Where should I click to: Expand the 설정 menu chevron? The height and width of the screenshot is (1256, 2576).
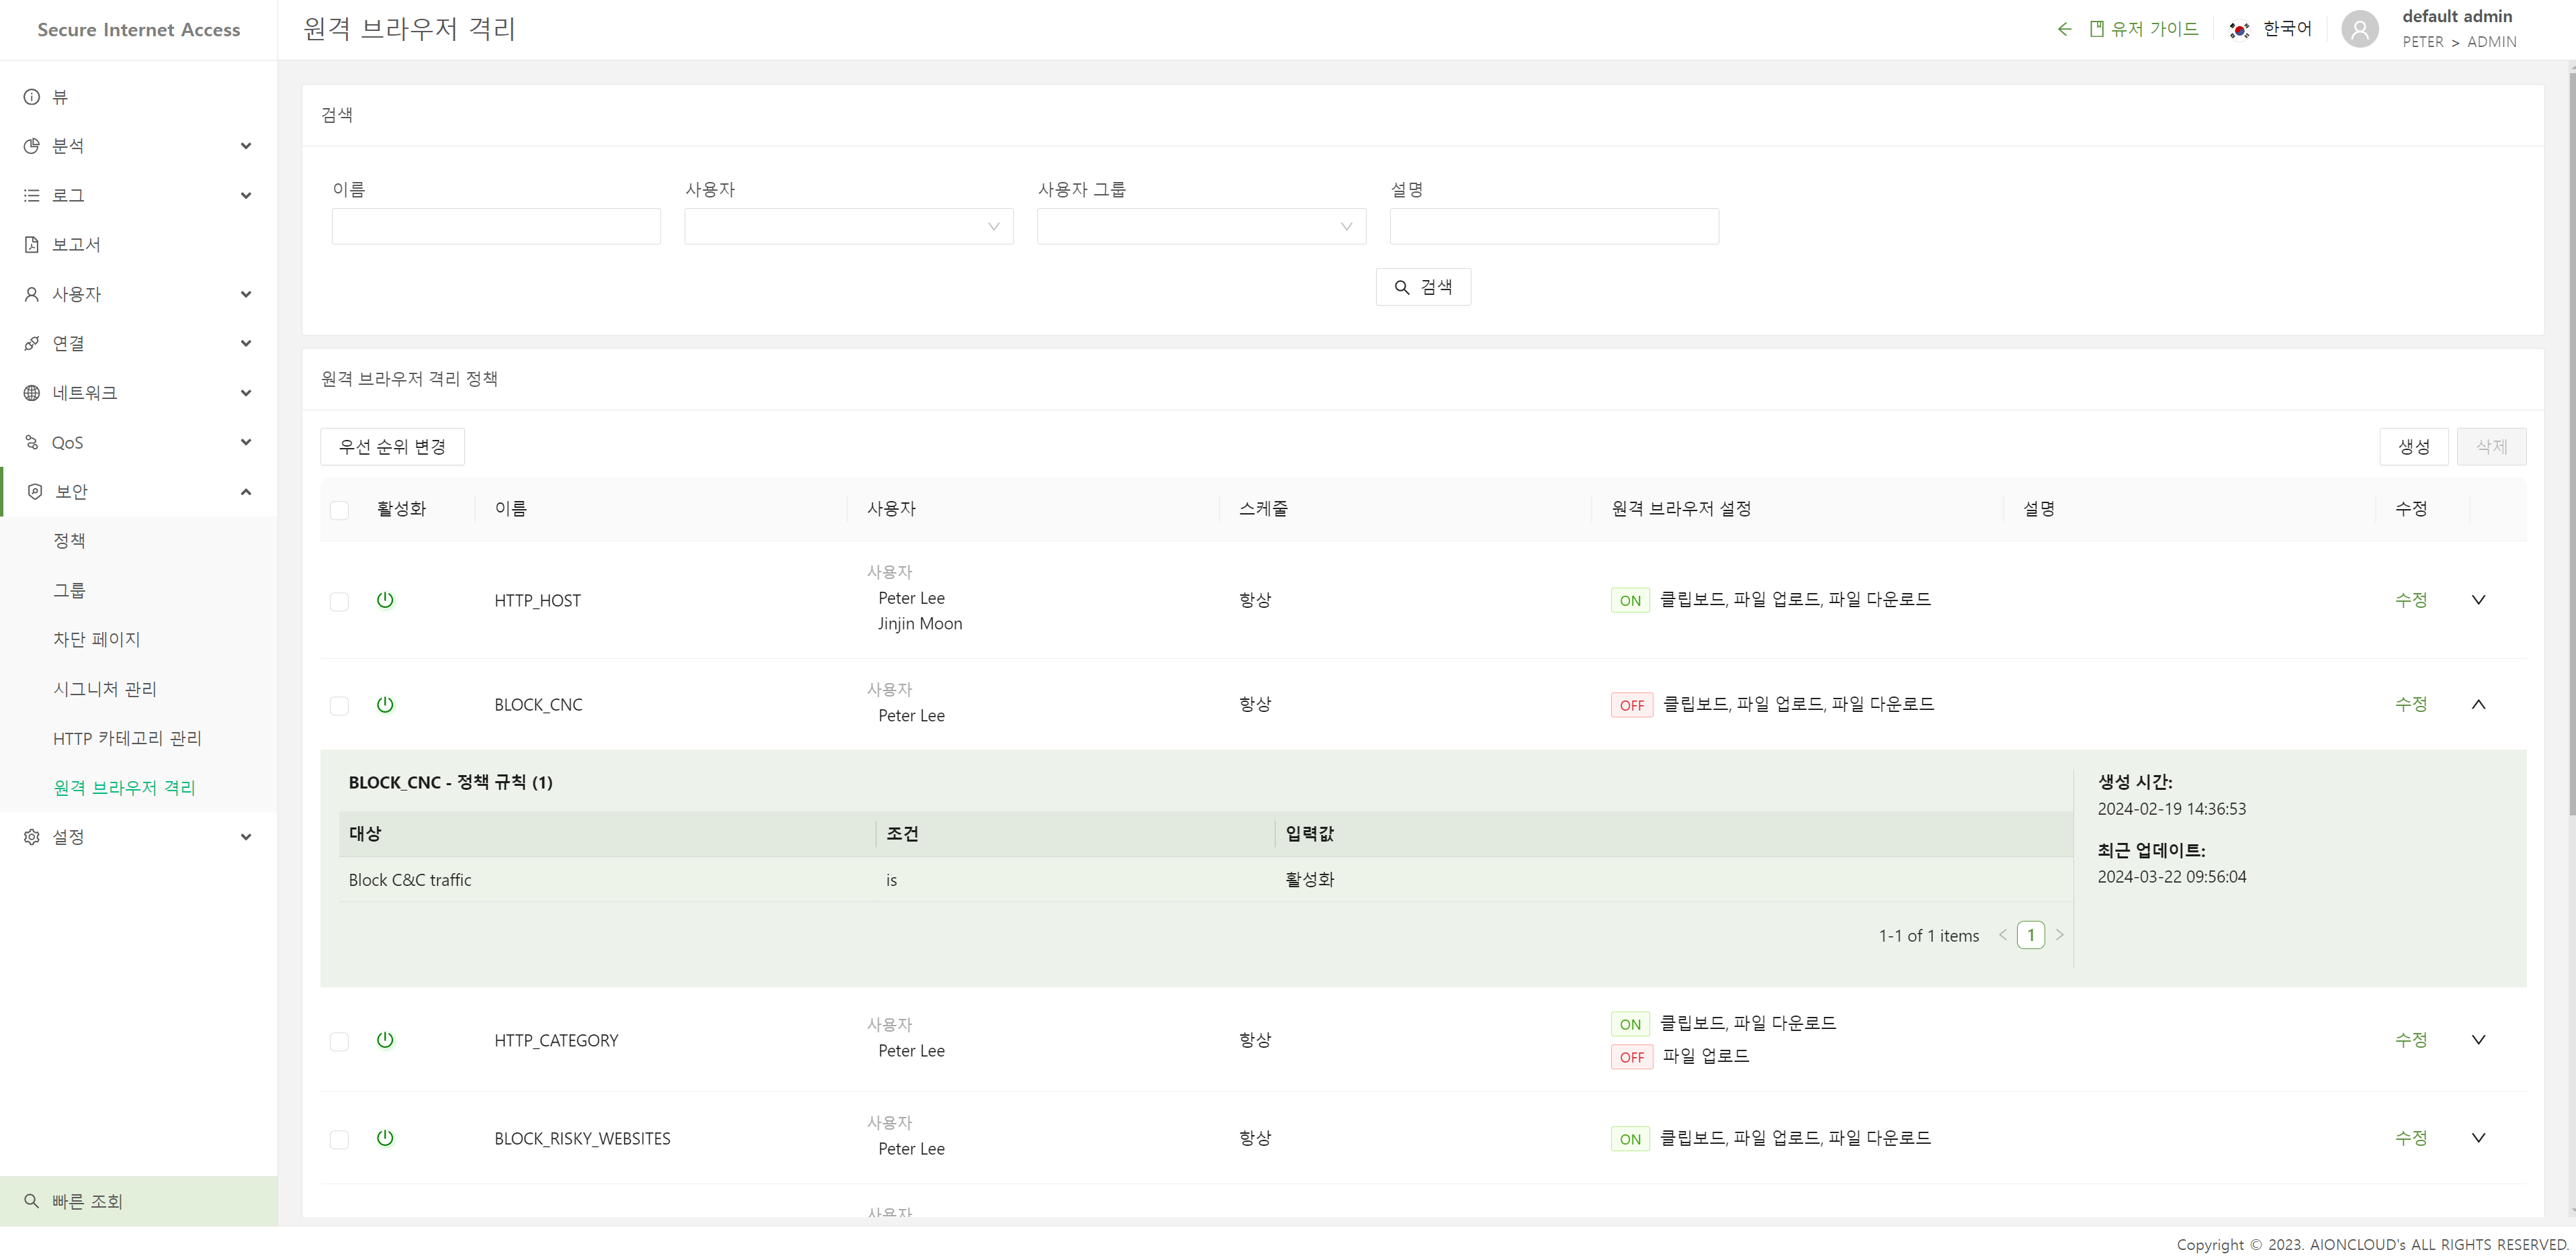tap(246, 837)
